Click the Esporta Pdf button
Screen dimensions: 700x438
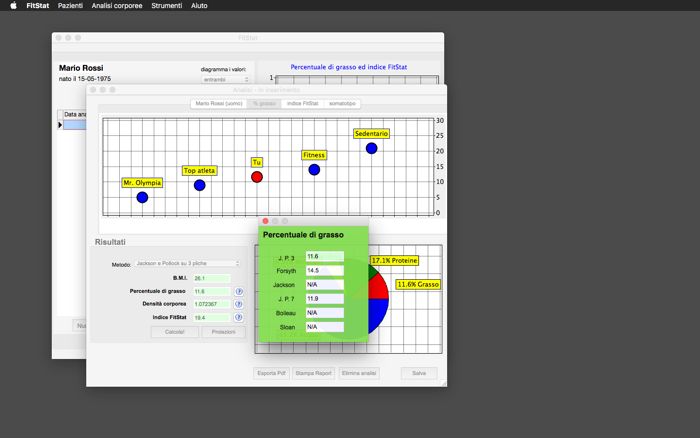point(271,373)
